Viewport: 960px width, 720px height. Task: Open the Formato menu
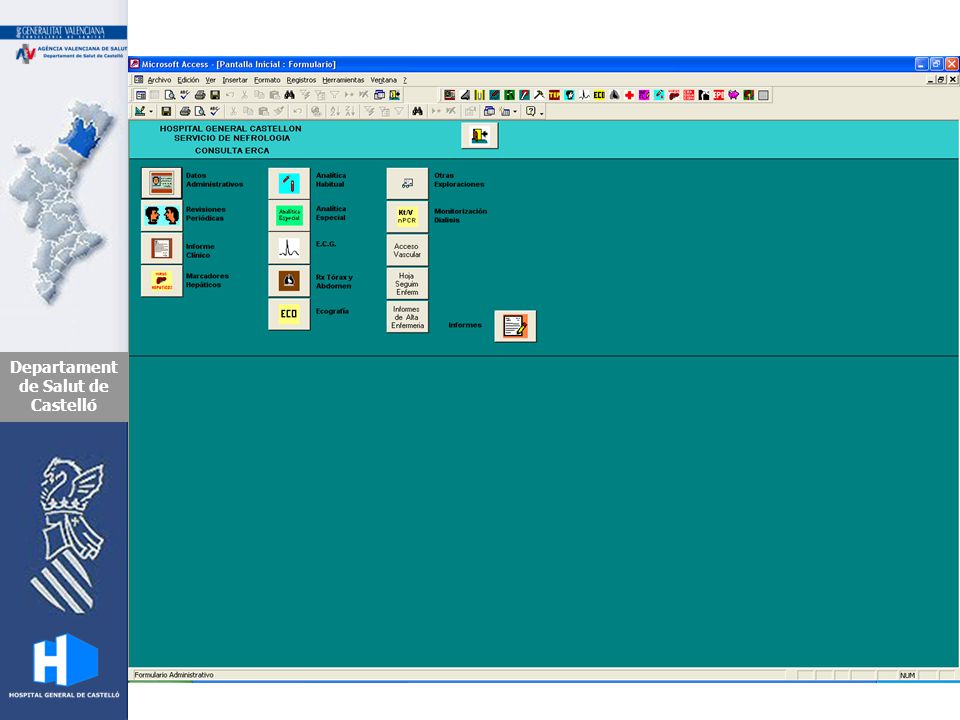click(267, 80)
